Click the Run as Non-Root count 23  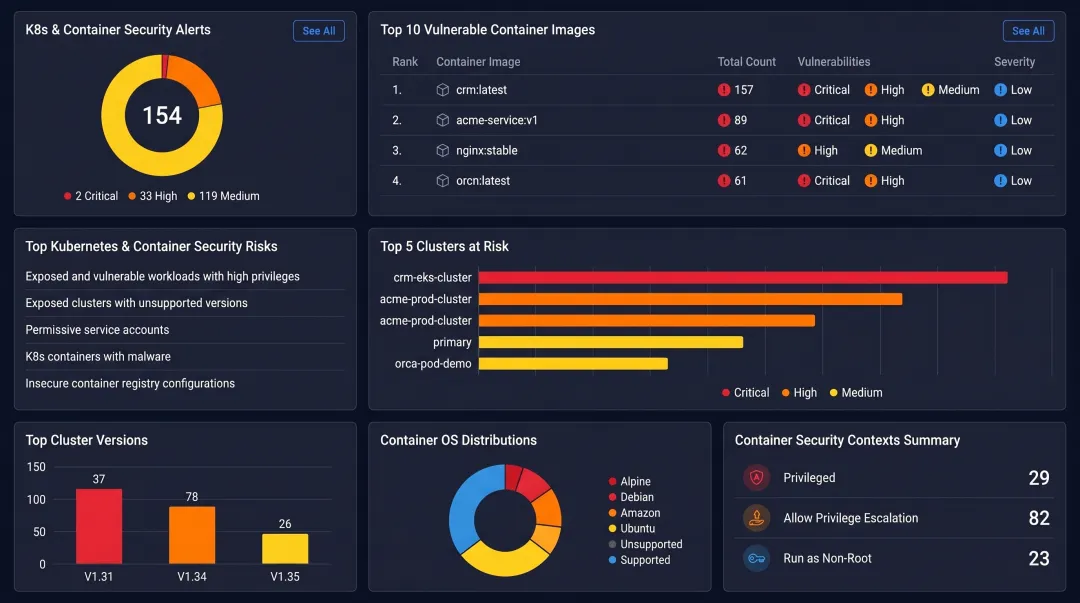(1039, 558)
